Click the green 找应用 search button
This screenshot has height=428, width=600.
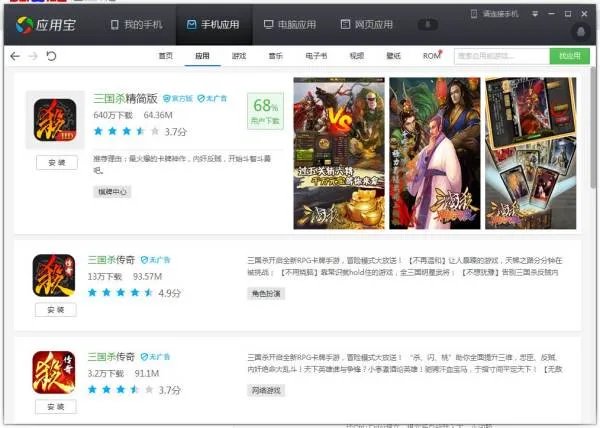[x=569, y=56]
